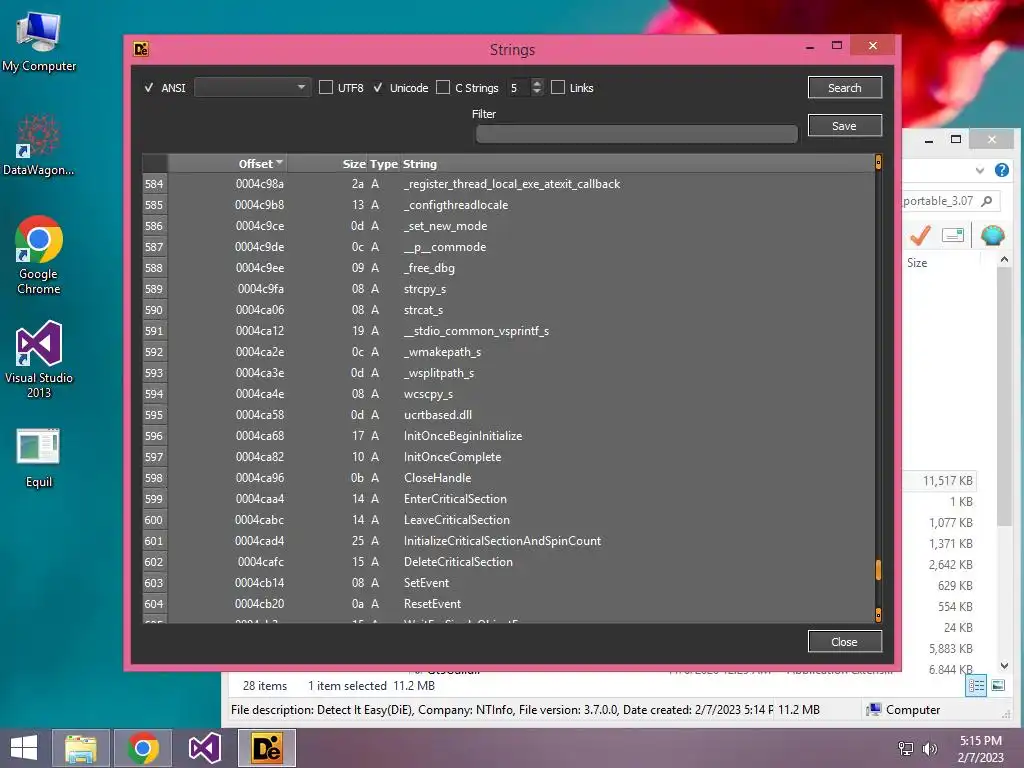The height and width of the screenshot is (768, 1024).
Task: Expand the Explorer ribbon chevron
Action: pyautogui.click(x=980, y=170)
